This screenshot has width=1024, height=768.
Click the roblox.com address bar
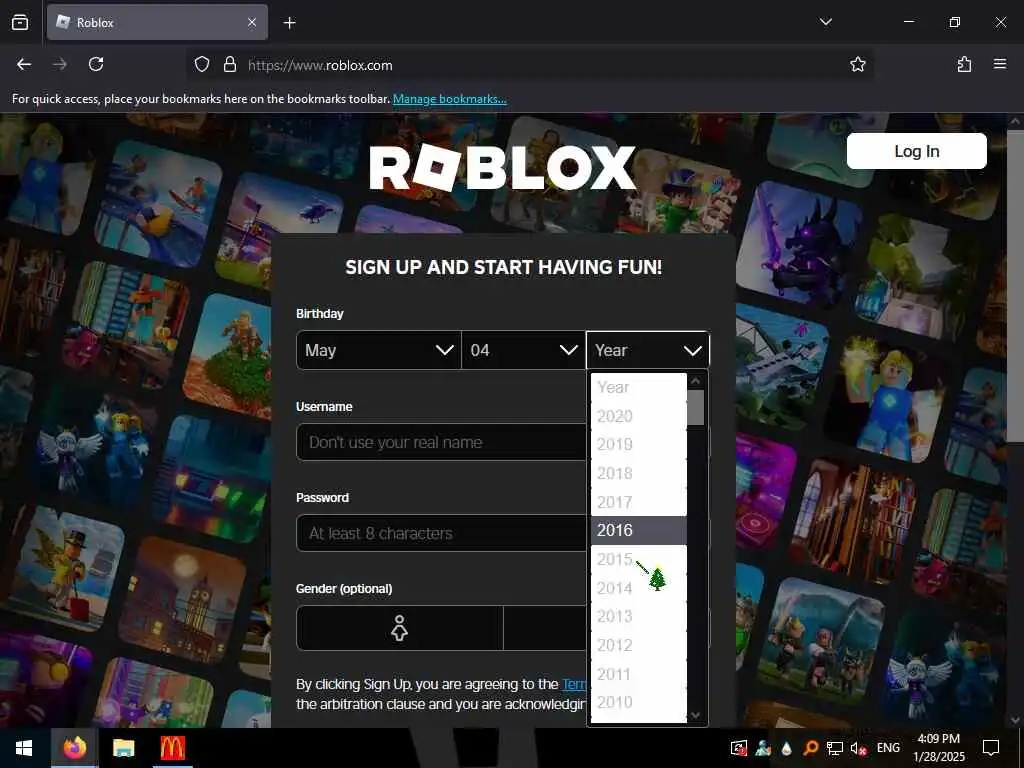tap(529, 65)
